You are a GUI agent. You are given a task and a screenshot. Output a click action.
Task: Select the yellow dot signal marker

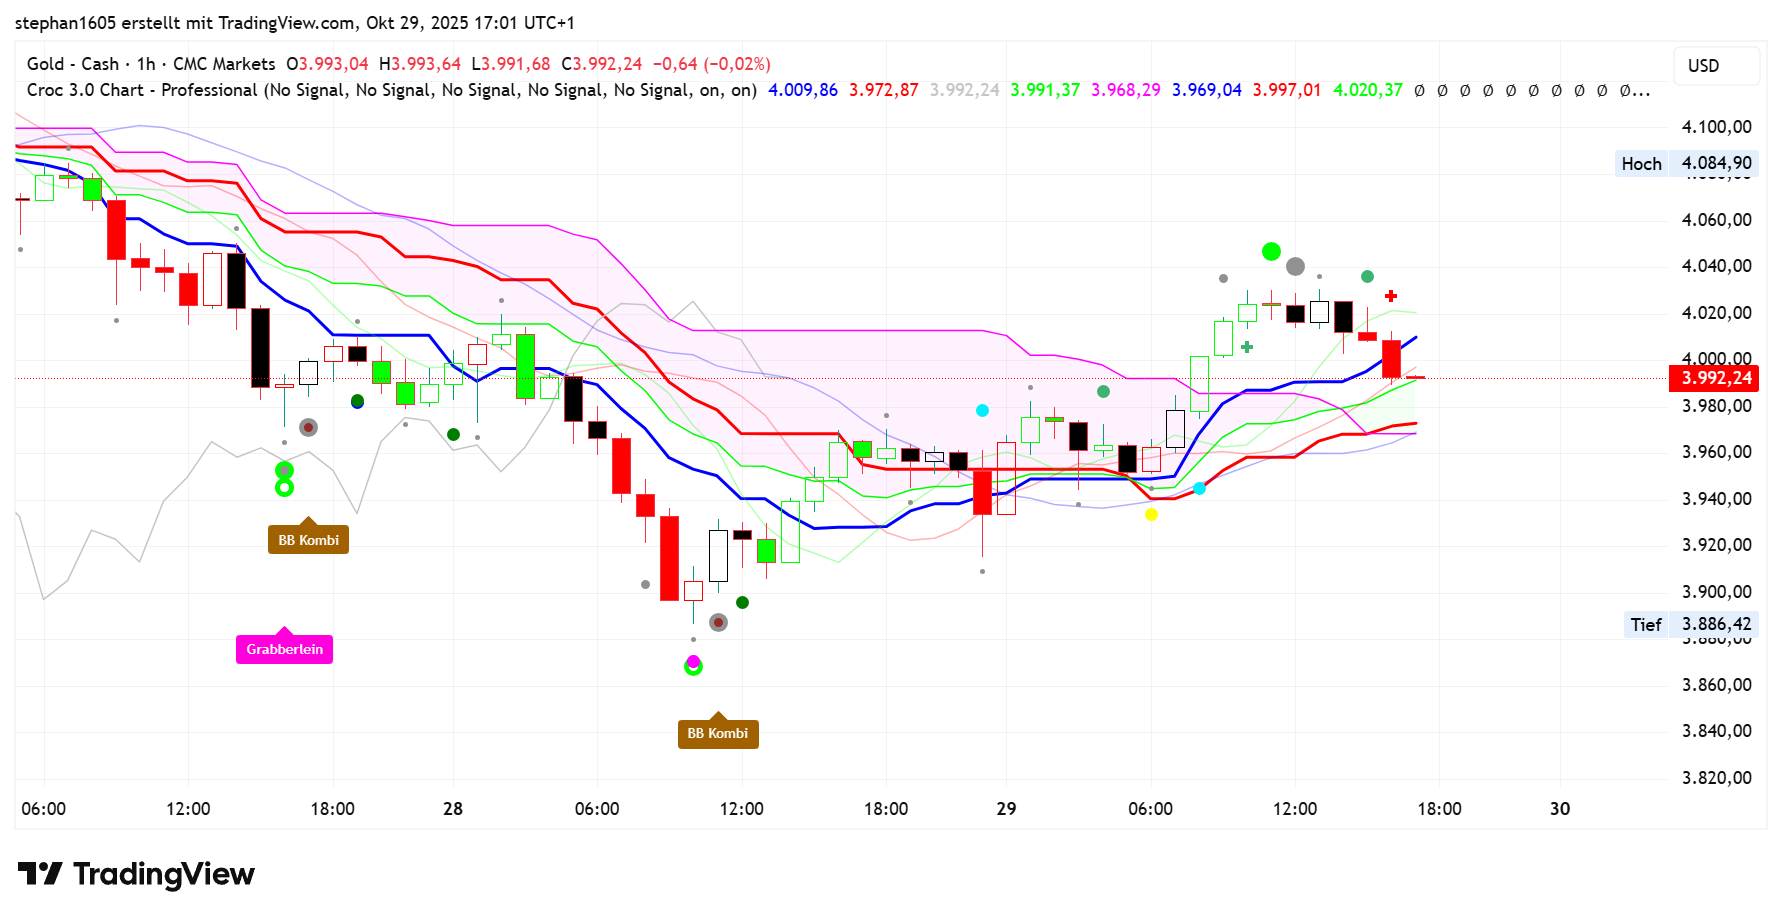(x=1151, y=514)
